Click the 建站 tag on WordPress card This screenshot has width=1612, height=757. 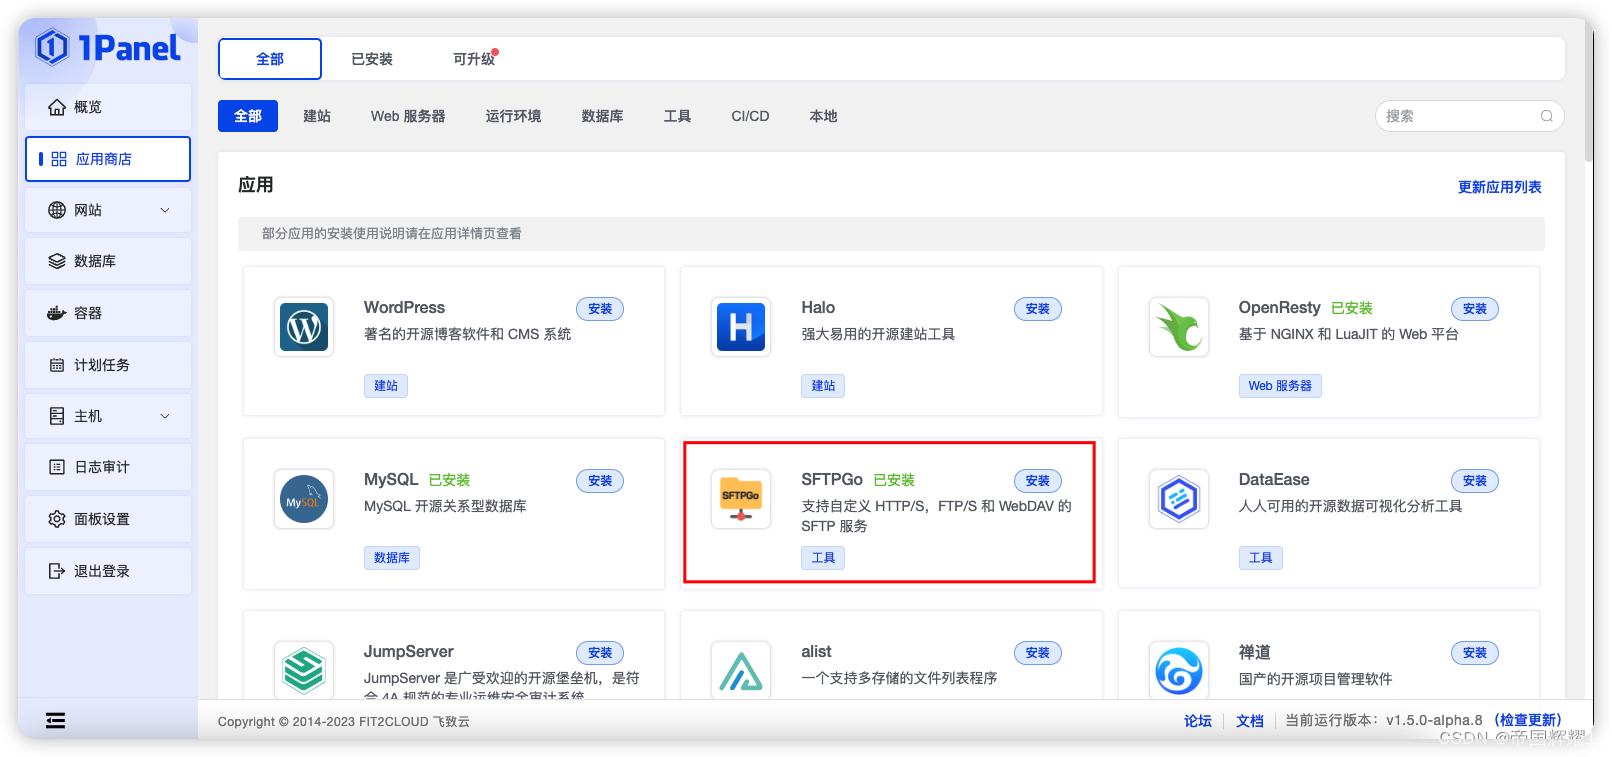(x=386, y=386)
